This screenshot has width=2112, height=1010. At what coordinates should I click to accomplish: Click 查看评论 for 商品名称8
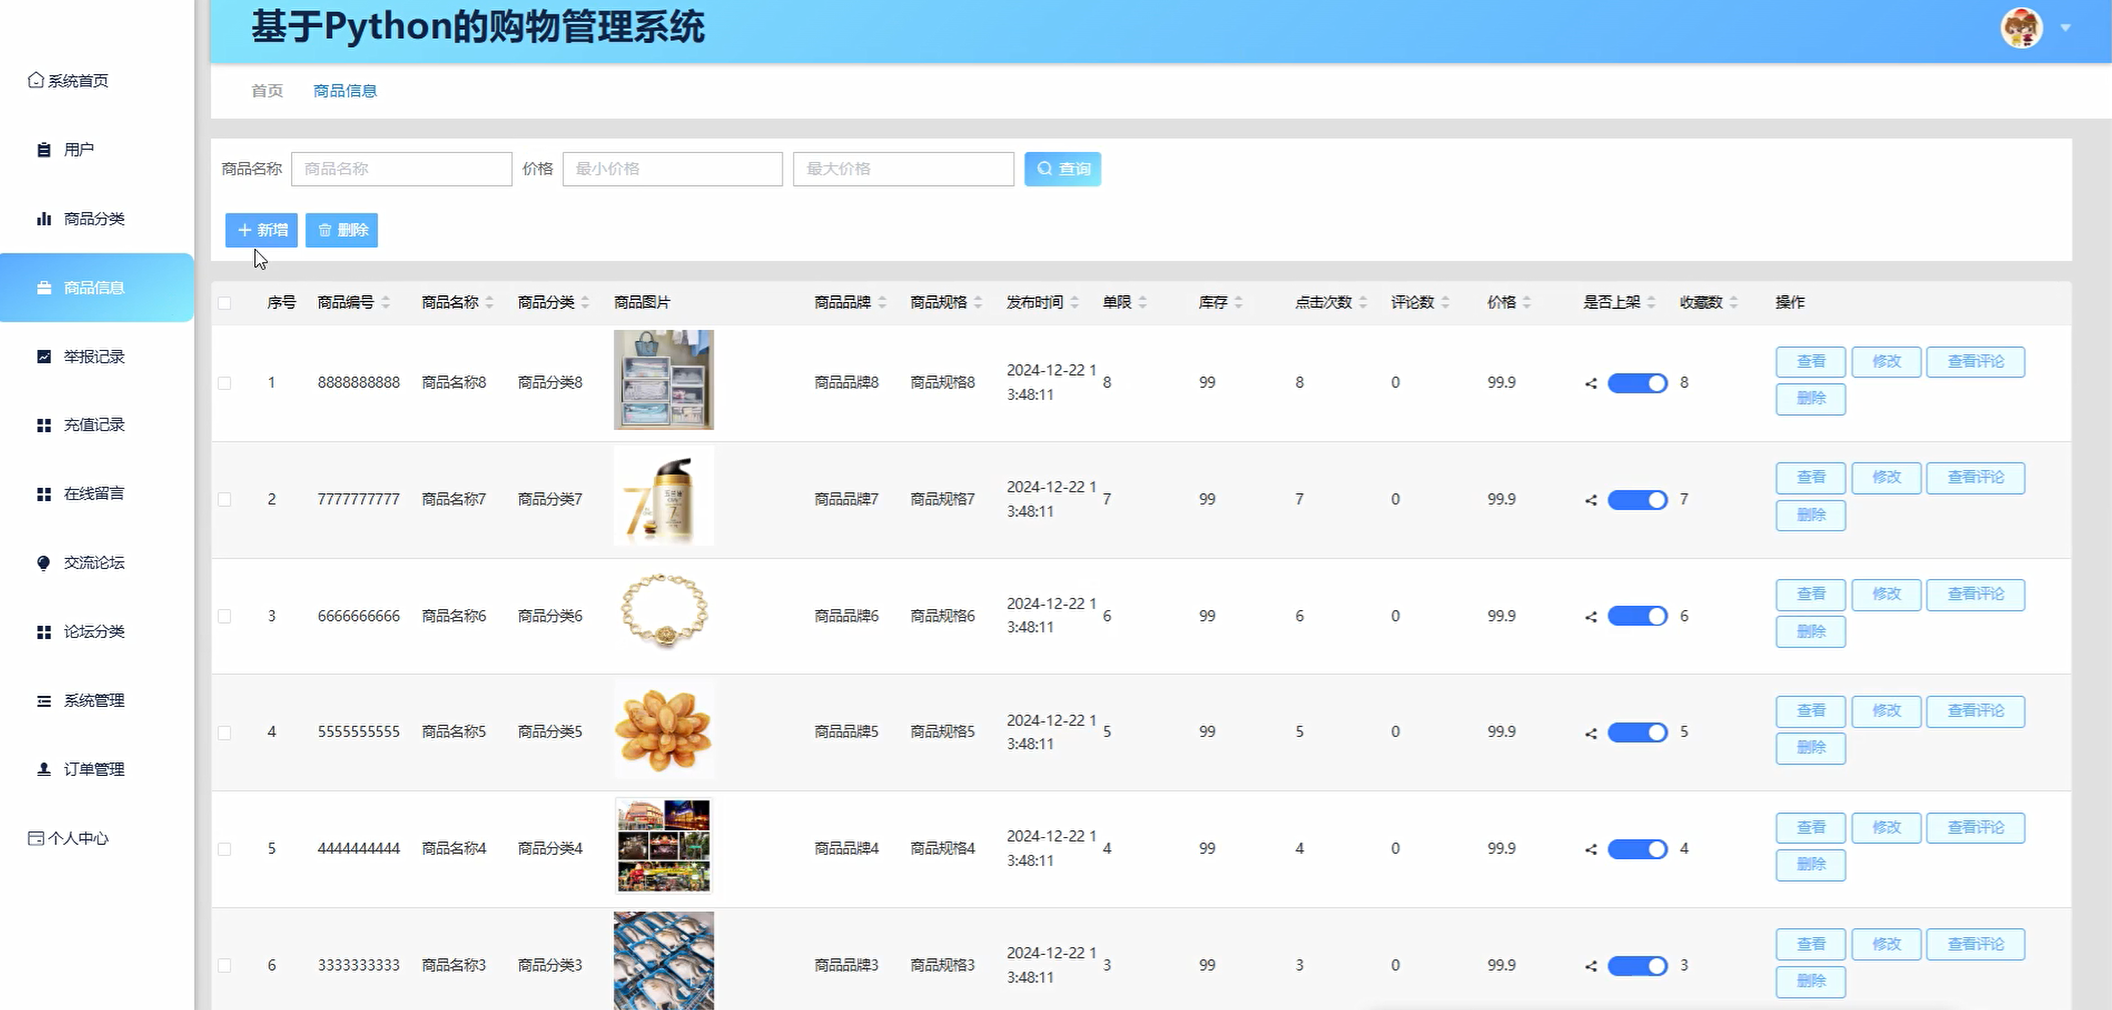coord(1975,361)
